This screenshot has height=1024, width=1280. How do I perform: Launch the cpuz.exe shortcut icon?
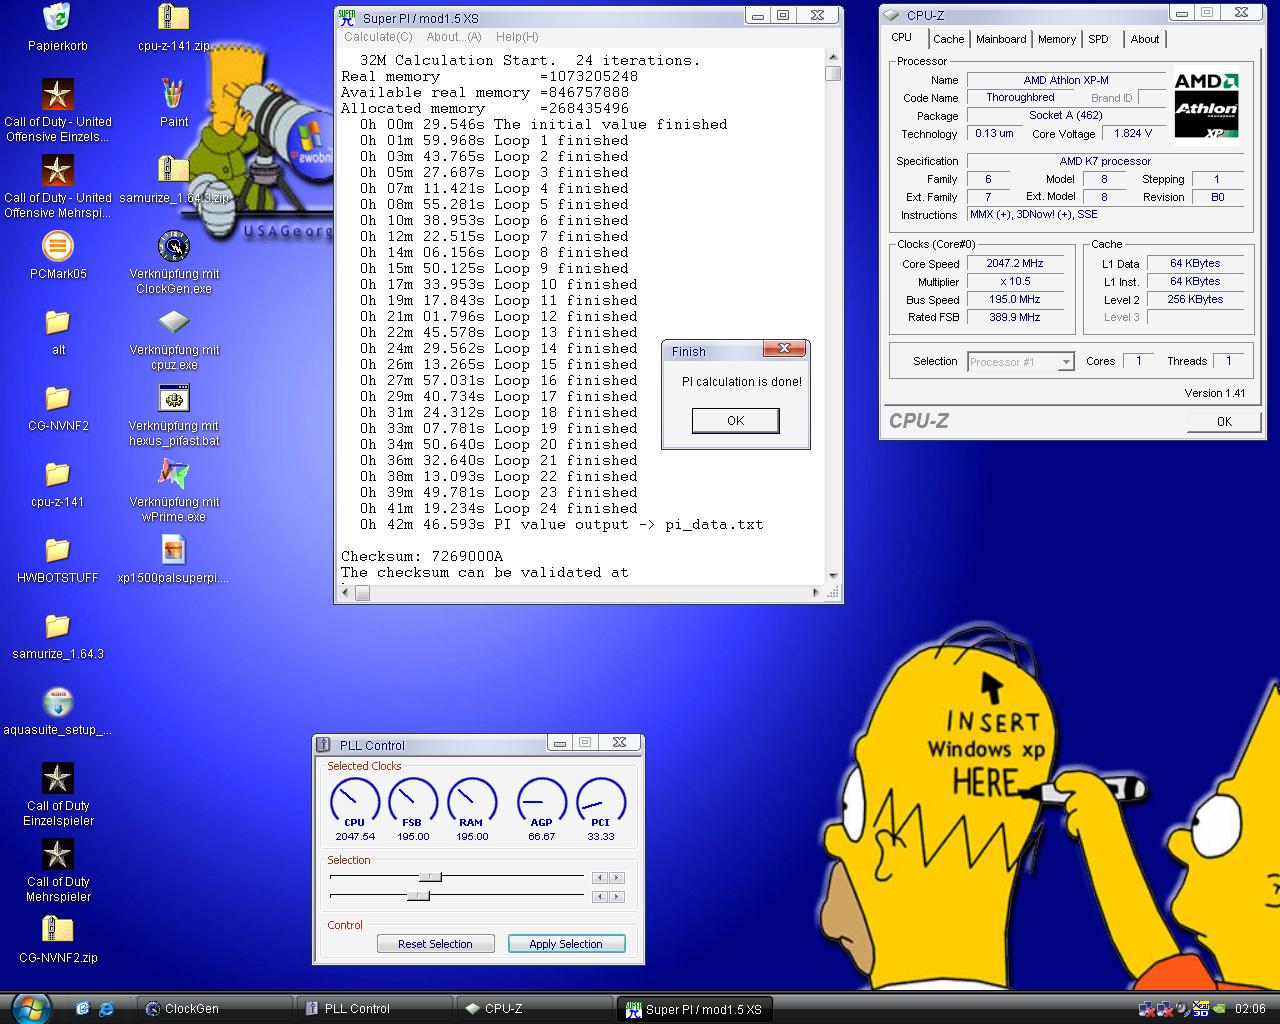click(174, 322)
